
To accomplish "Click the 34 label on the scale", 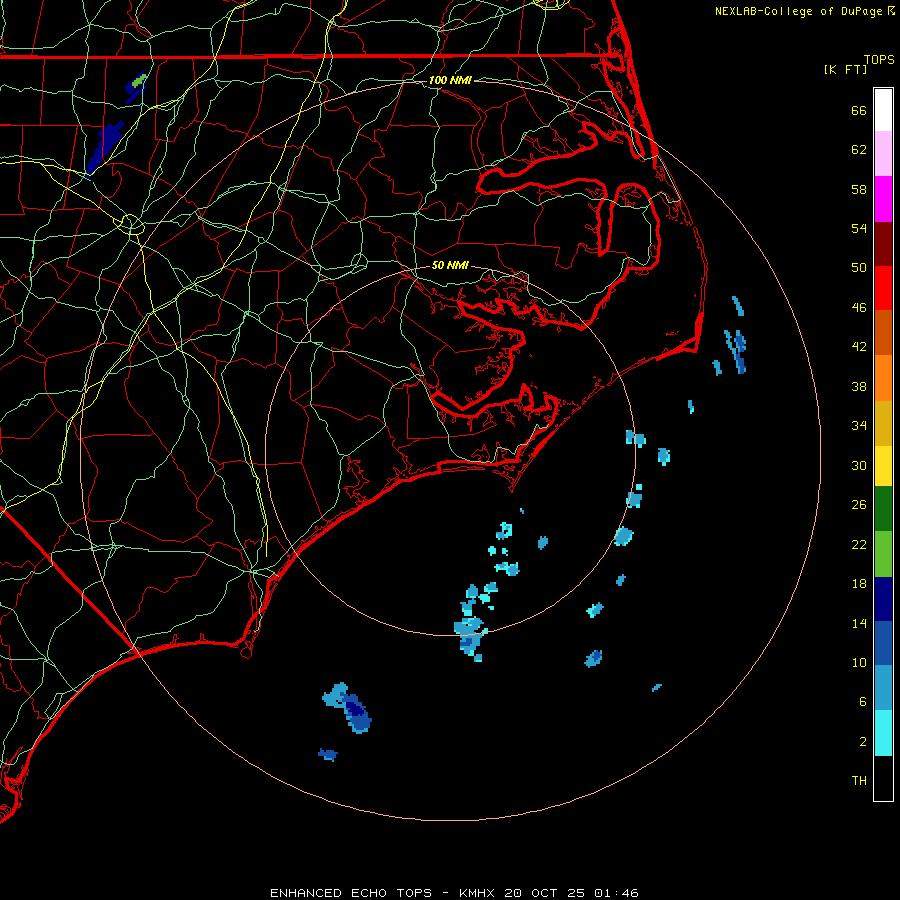I will click(859, 426).
